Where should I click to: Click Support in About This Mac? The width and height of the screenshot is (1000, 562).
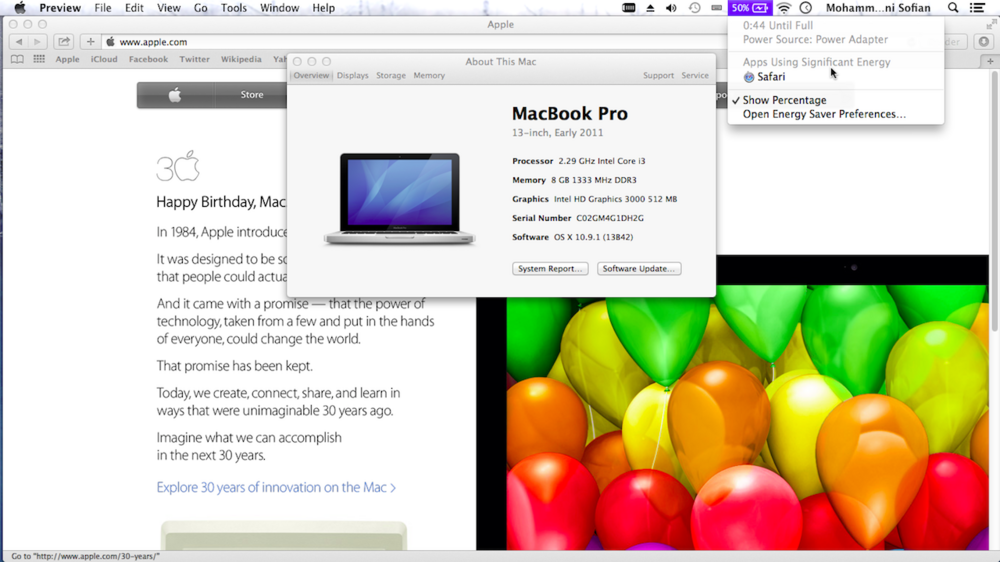(x=658, y=75)
